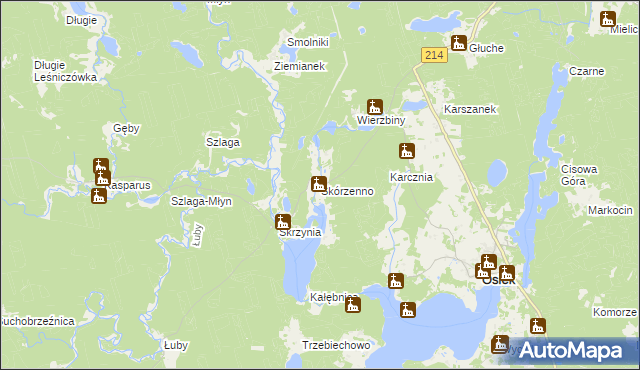640x370 pixels.
Task: Select the Szlaga-Młyn label
Action: tap(201, 202)
